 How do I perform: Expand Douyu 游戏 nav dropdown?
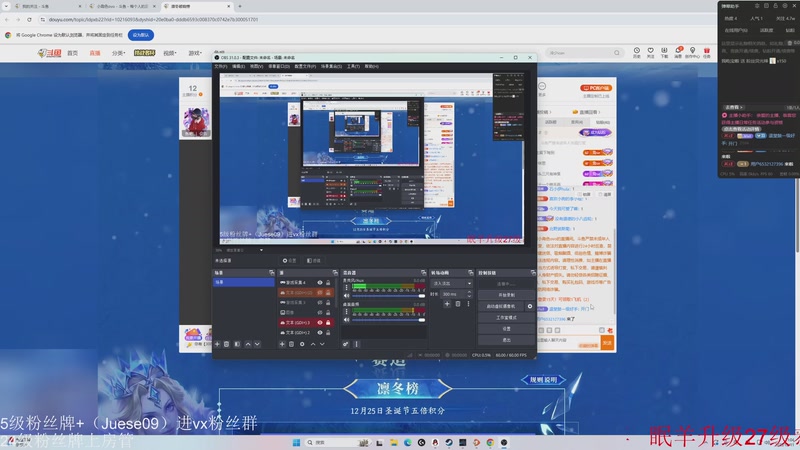point(195,53)
